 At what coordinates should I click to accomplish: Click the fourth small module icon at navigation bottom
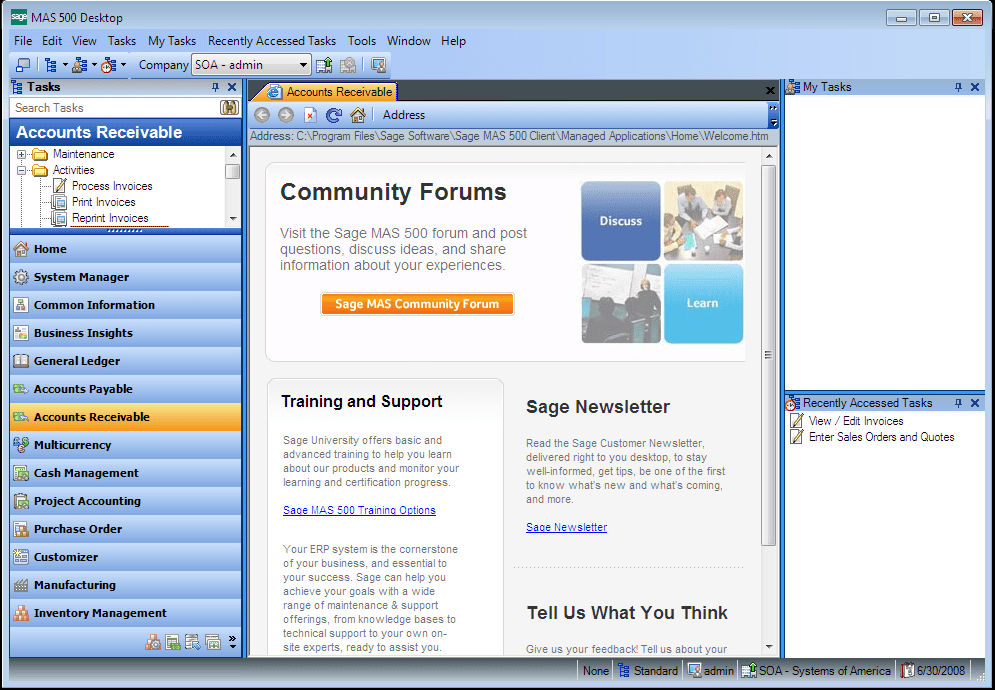[213, 642]
